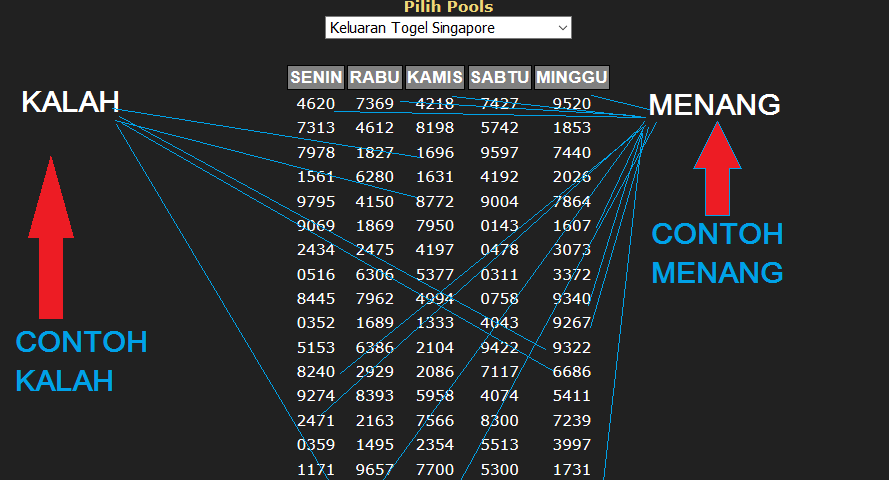Click number 7864

point(572,202)
